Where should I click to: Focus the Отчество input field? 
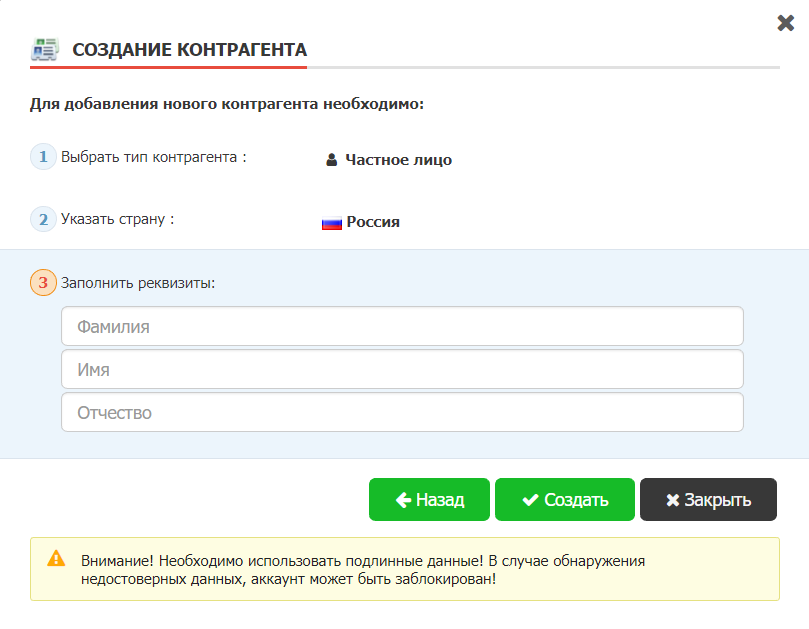402,412
